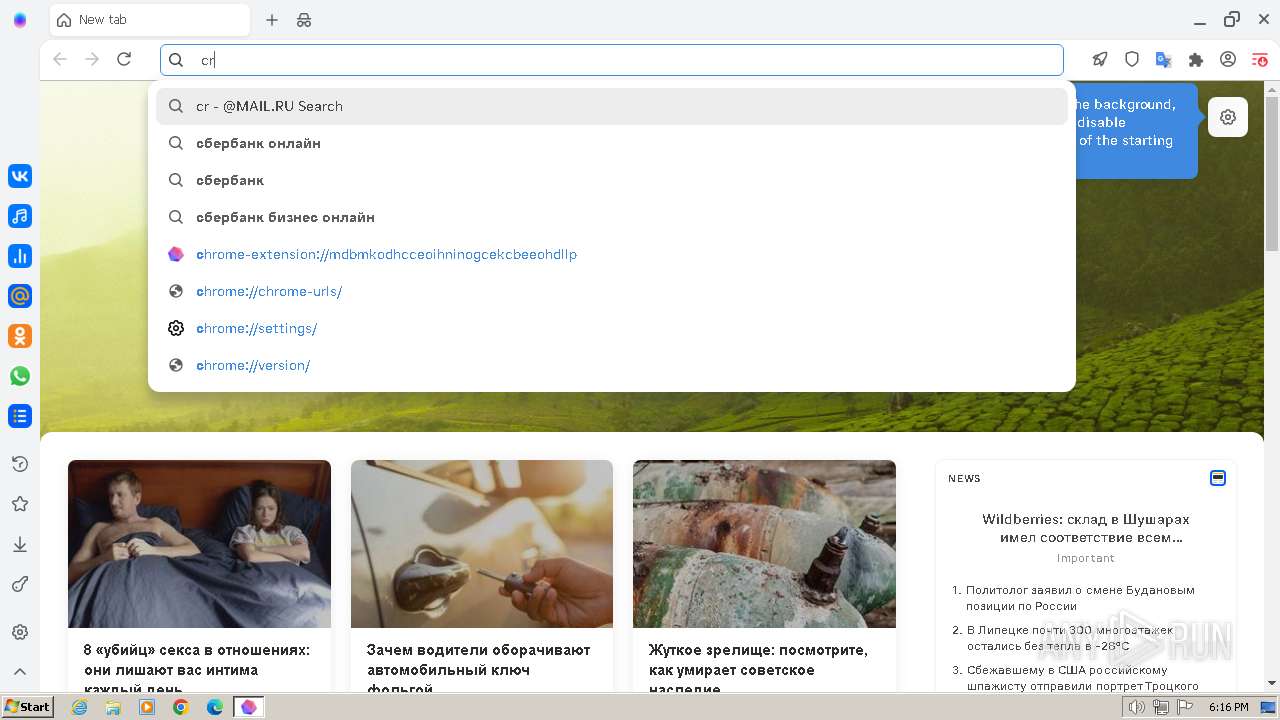Open bookmarks star in sidebar
This screenshot has width=1280, height=720.
(x=20, y=504)
